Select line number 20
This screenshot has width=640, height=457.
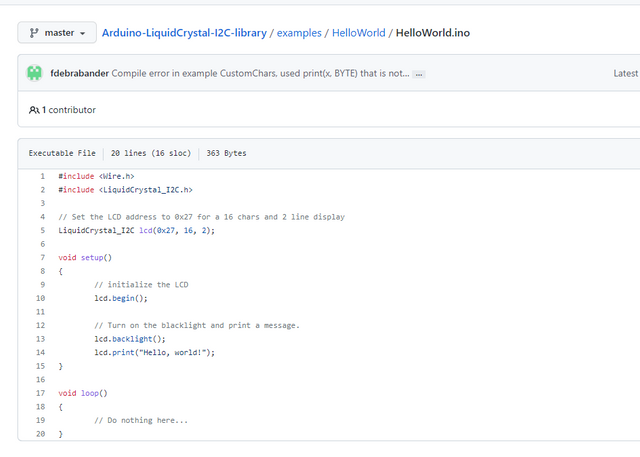pyautogui.click(x=40, y=434)
